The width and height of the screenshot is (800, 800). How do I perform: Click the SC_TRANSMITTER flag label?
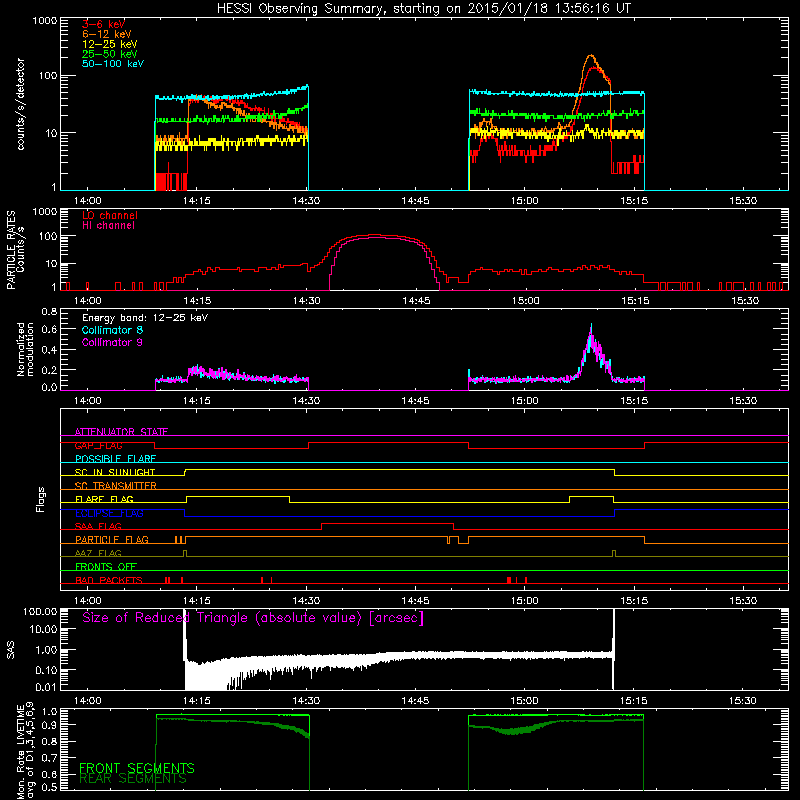pyautogui.click(x=116, y=486)
